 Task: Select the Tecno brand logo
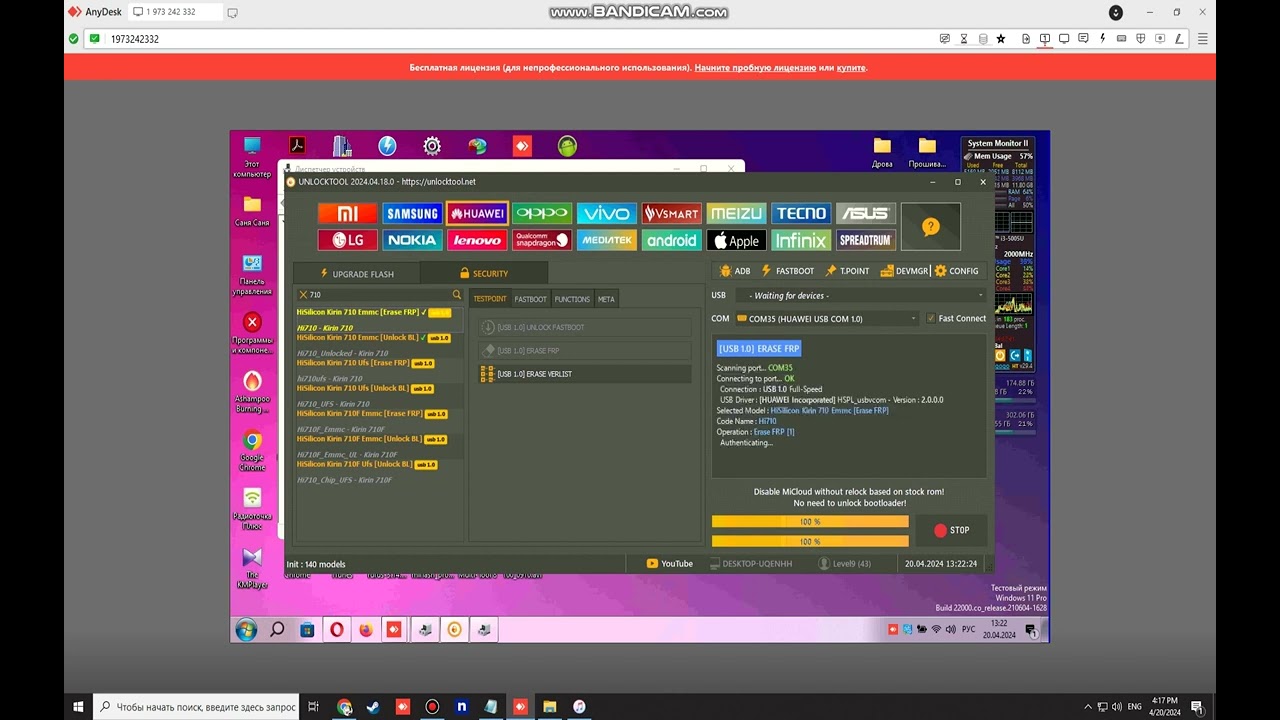[801, 214]
